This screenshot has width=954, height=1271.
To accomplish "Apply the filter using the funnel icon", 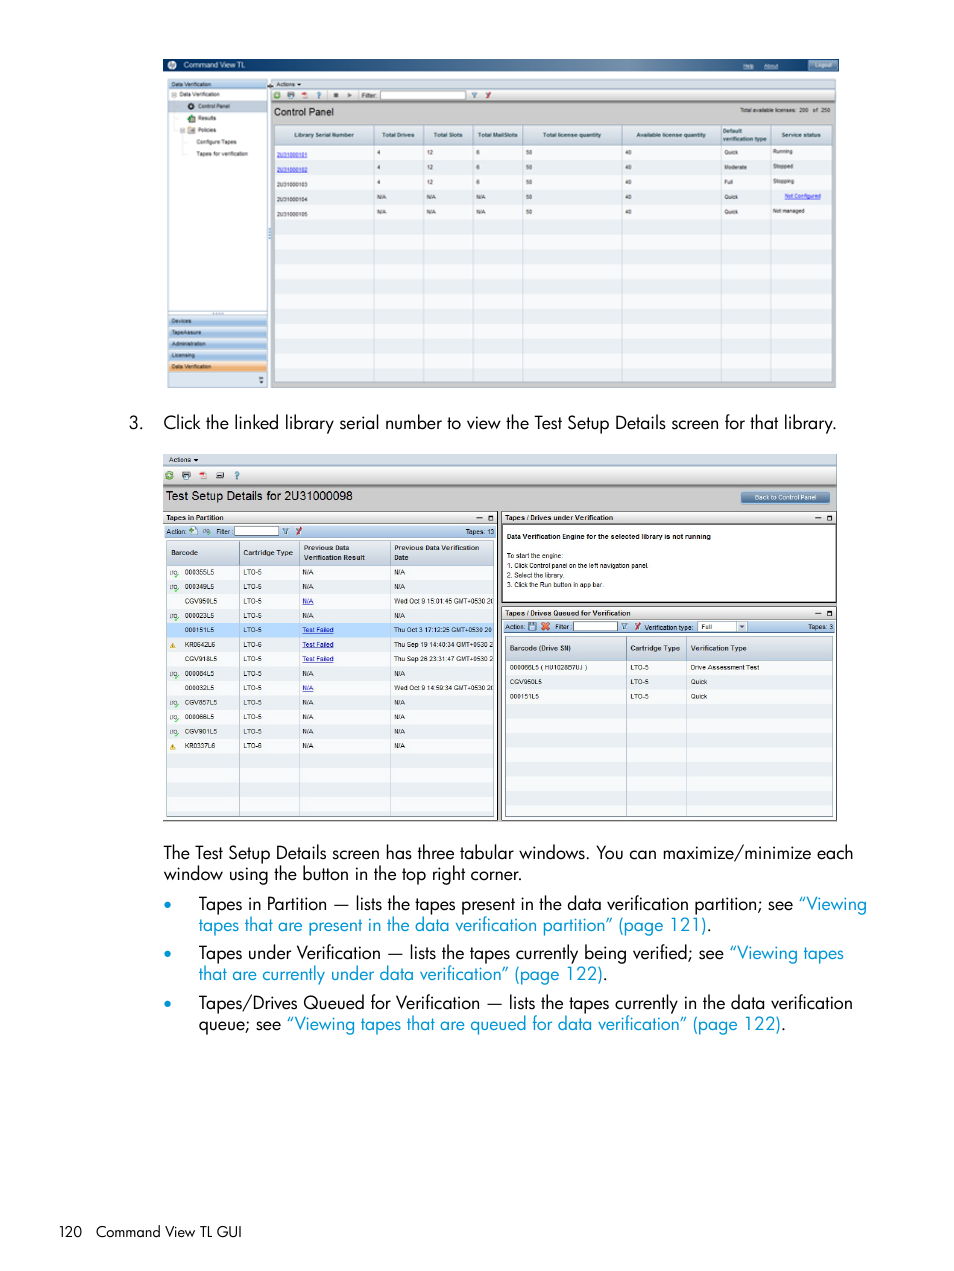I will pyautogui.click(x=474, y=94).
